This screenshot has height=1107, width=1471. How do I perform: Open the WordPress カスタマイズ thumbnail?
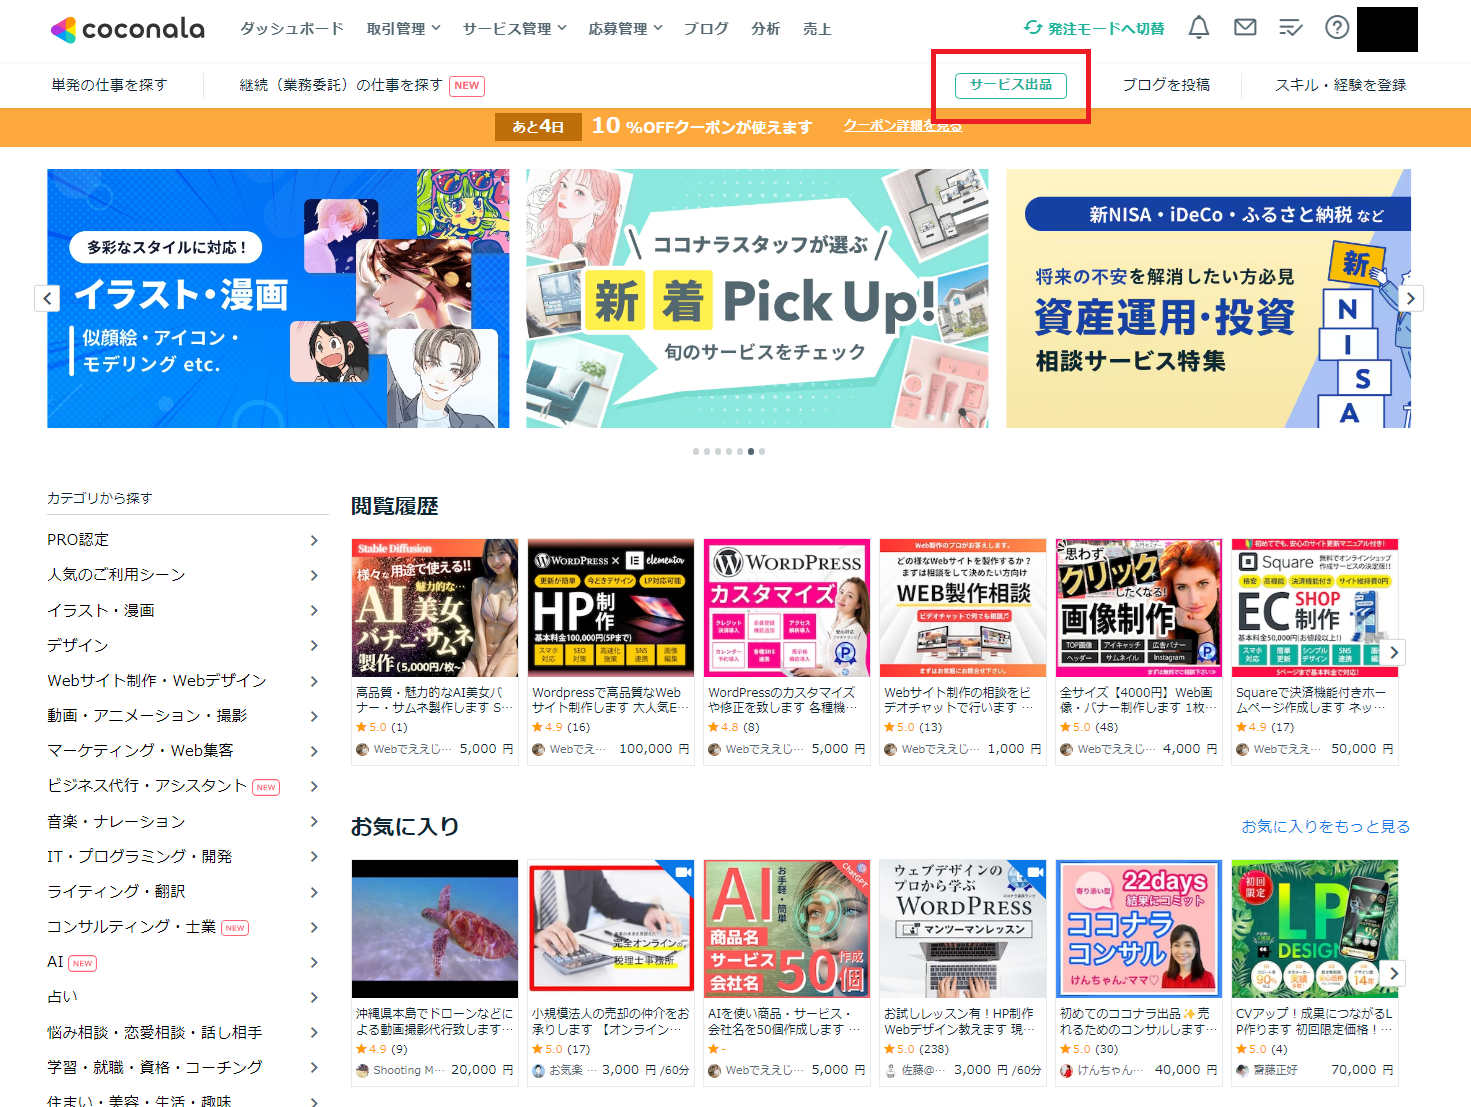click(787, 608)
